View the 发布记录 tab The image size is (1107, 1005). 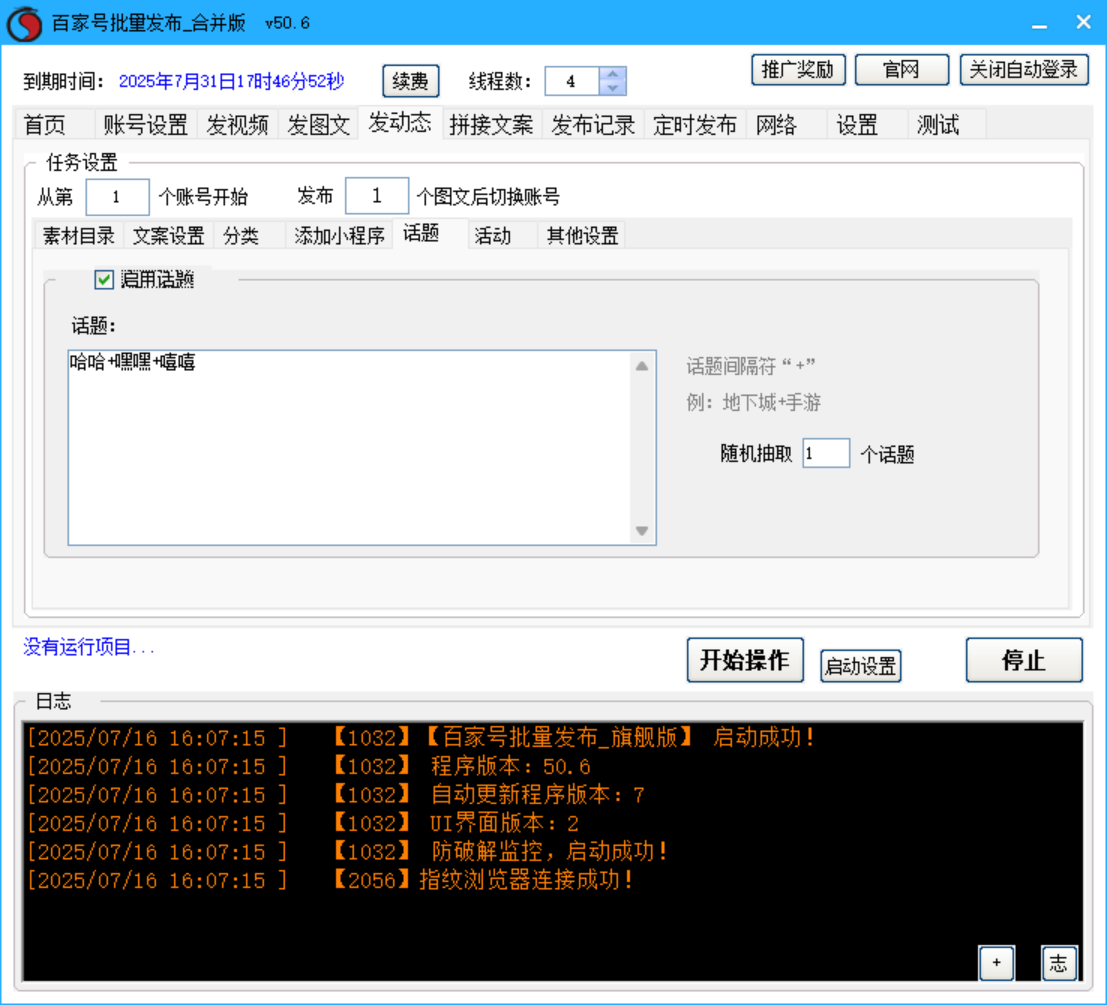(x=593, y=125)
